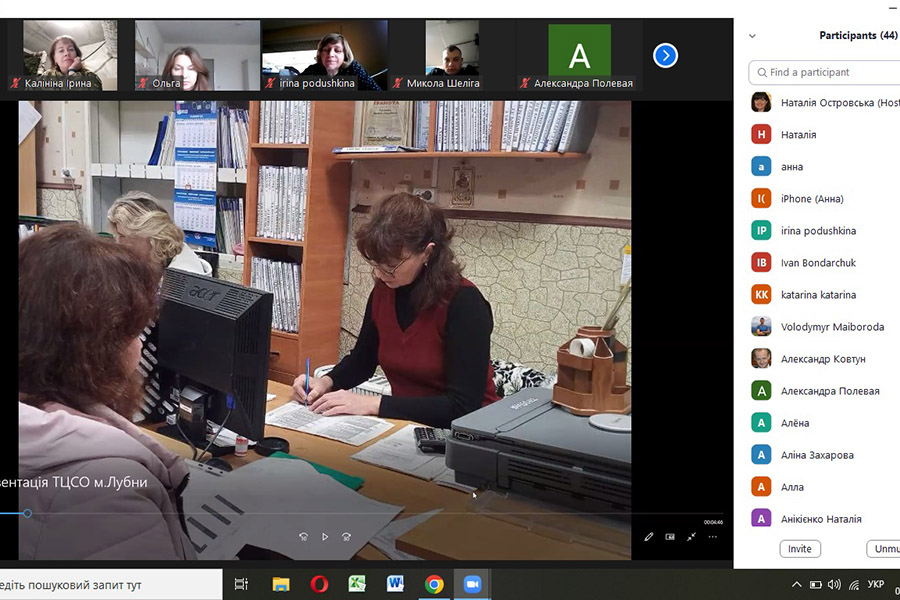This screenshot has height=600, width=900.
Task: Open the three-dots more options menu
Action: (x=712, y=537)
